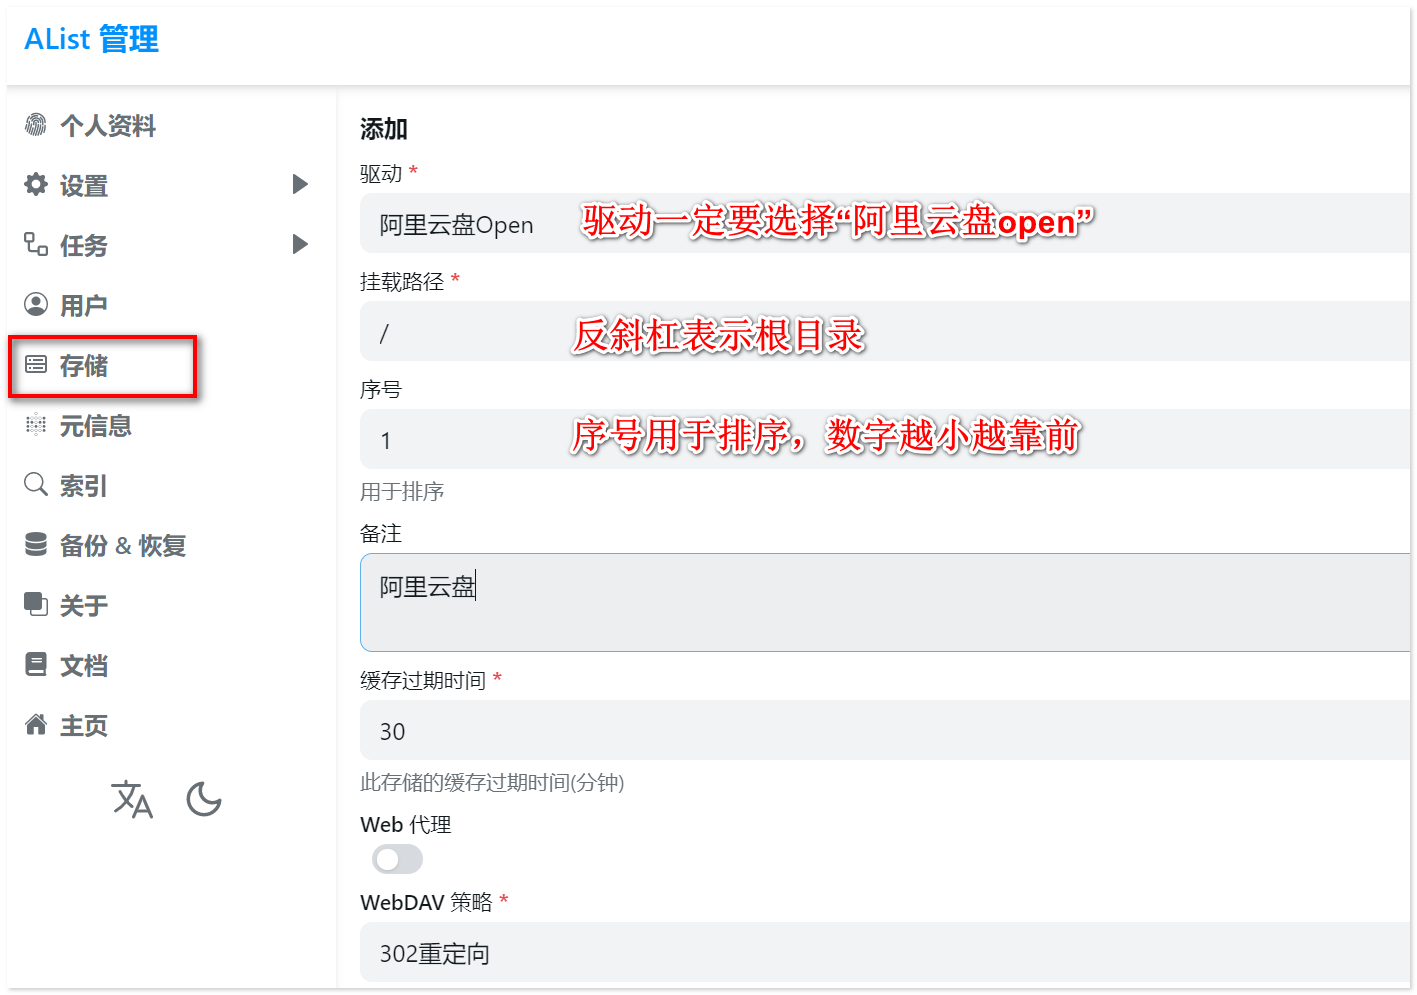Open the 元信息 menu item

coord(95,426)
